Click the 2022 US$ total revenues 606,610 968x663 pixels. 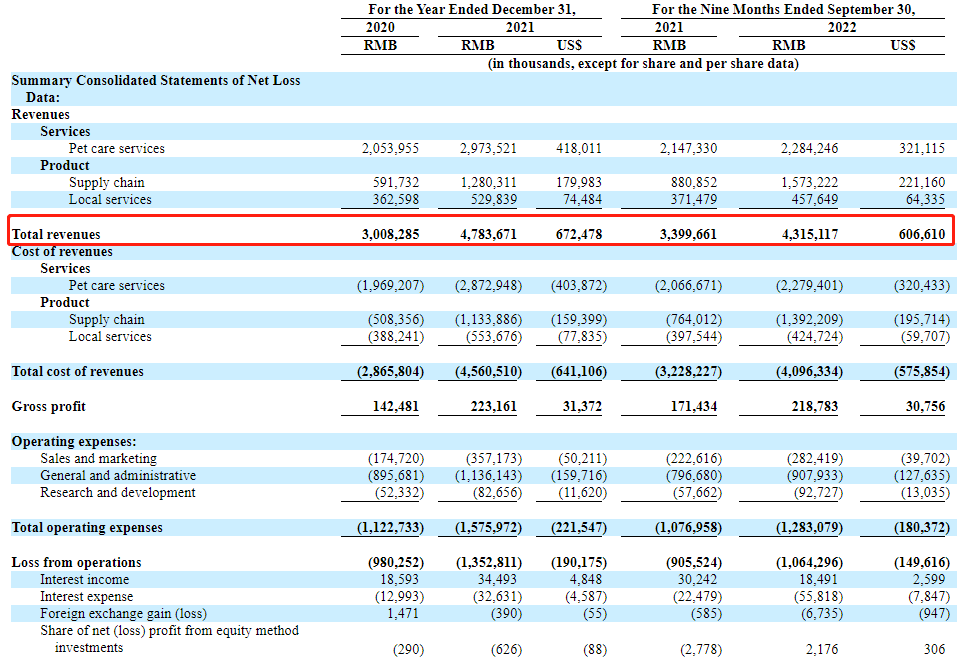(x=922, y=235)
